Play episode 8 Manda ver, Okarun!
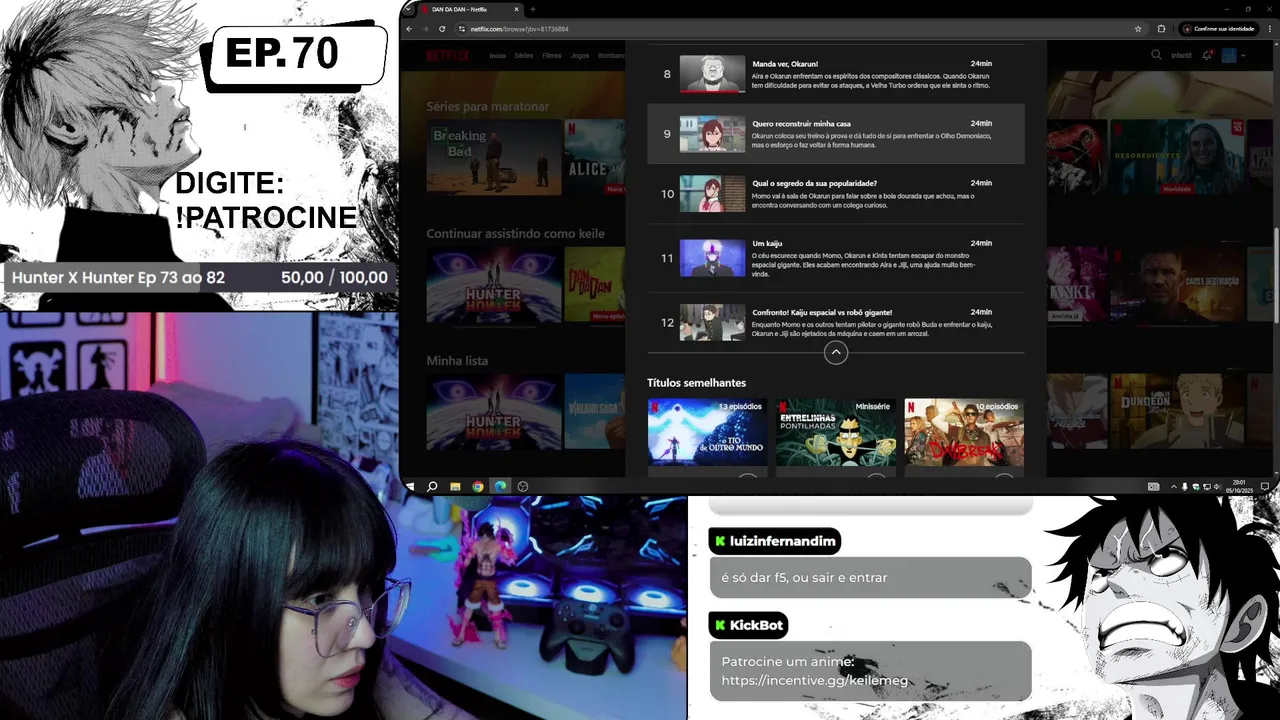Viewport: 1280px width, 720px height. coord(712,74)
